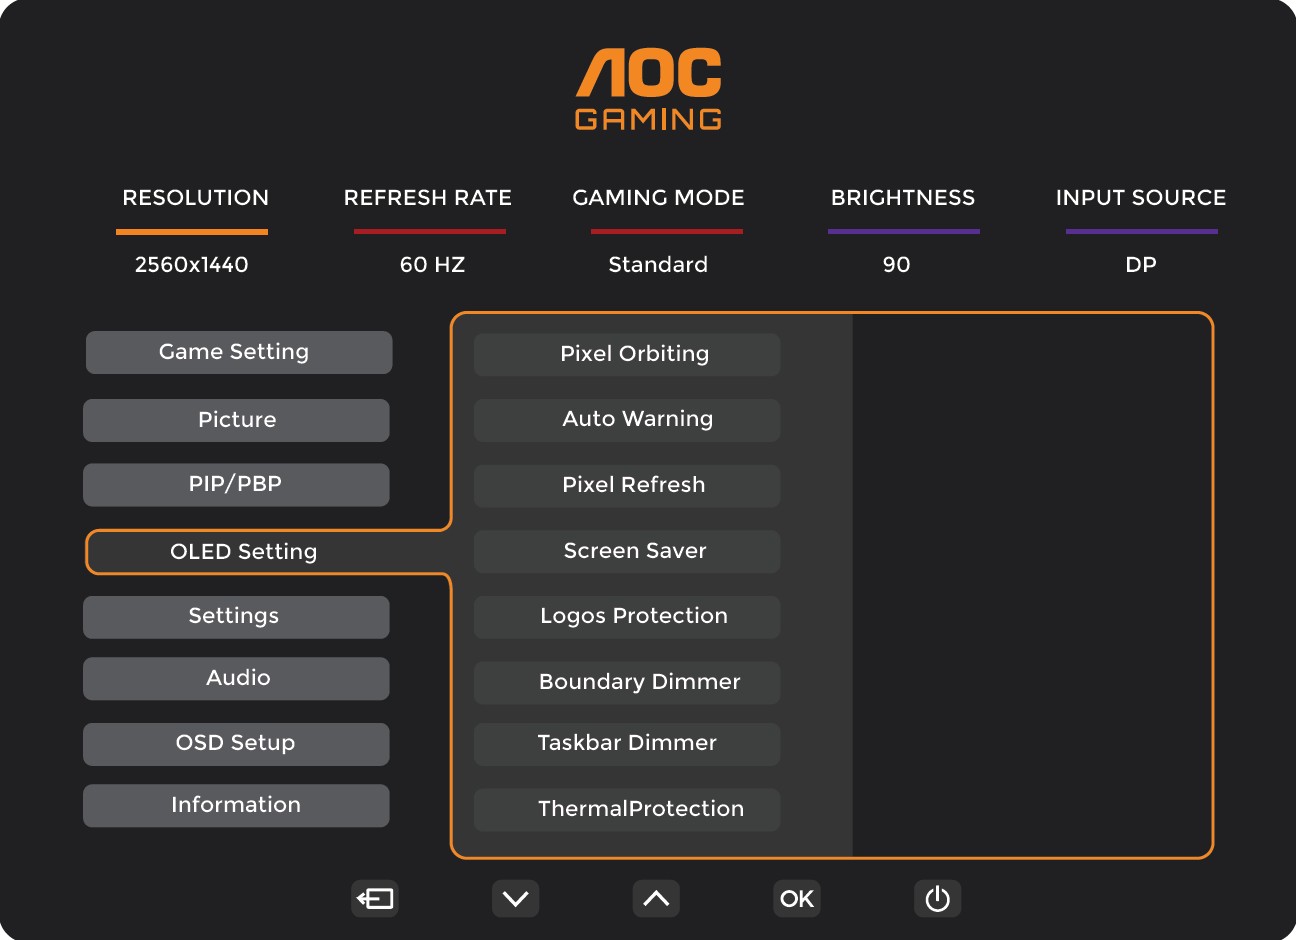Open the Game Setting menu
Viewport: 1296px width, 940px height.
pyautogui.click(x=239, y=352)
